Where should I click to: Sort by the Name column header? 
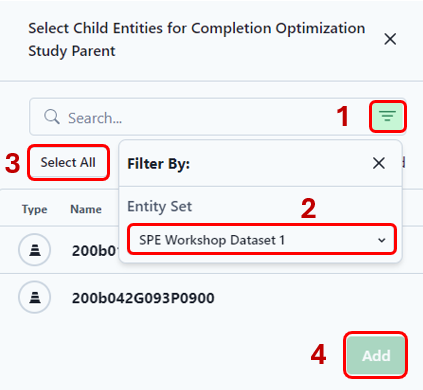[x=86, y=209]
